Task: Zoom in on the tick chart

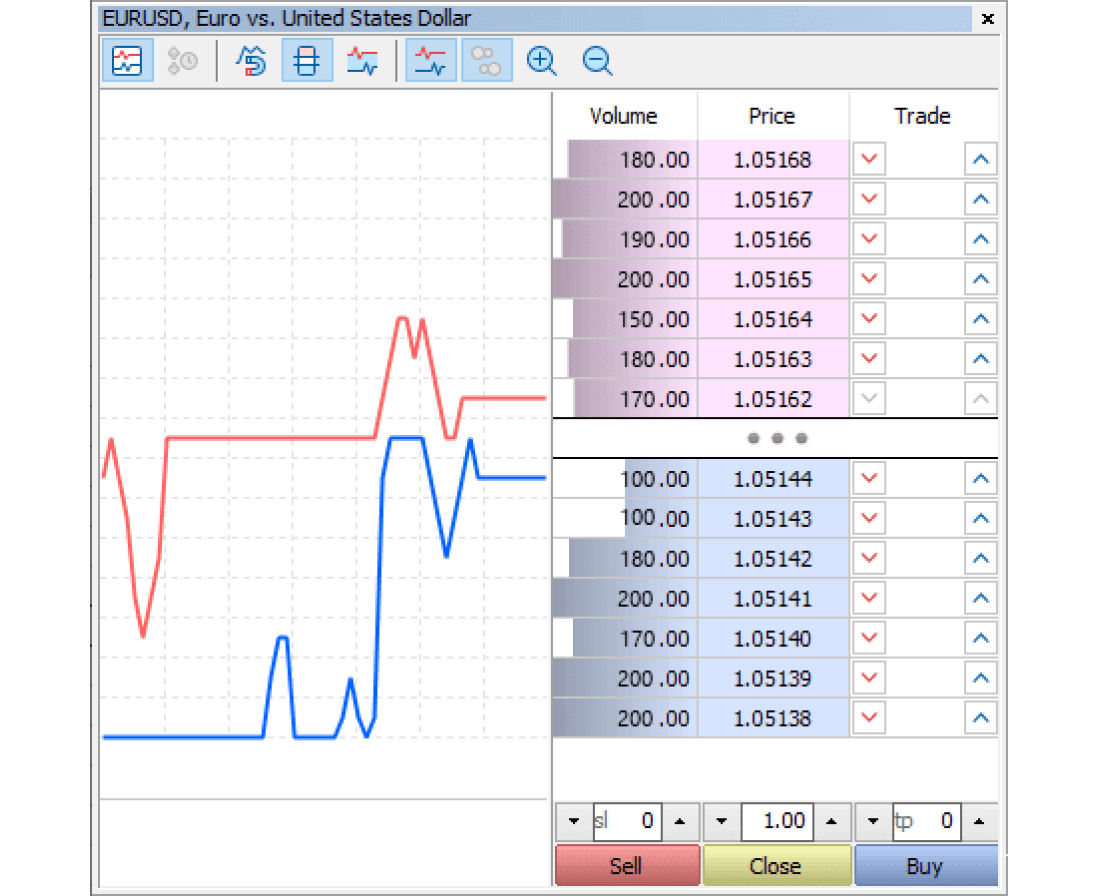Action: 541,61
